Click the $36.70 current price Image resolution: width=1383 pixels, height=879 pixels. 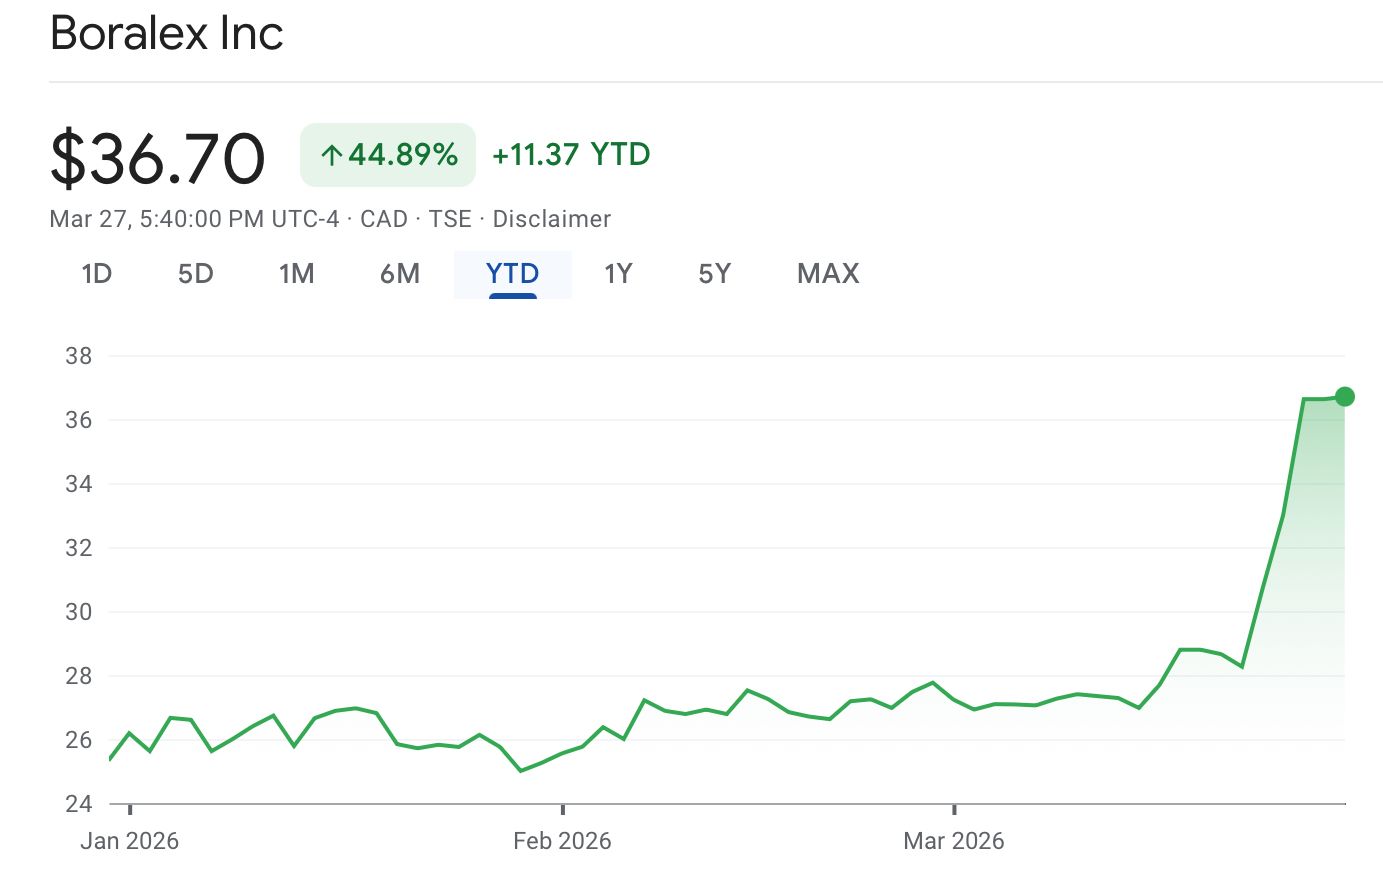click(x=158, y=158)
